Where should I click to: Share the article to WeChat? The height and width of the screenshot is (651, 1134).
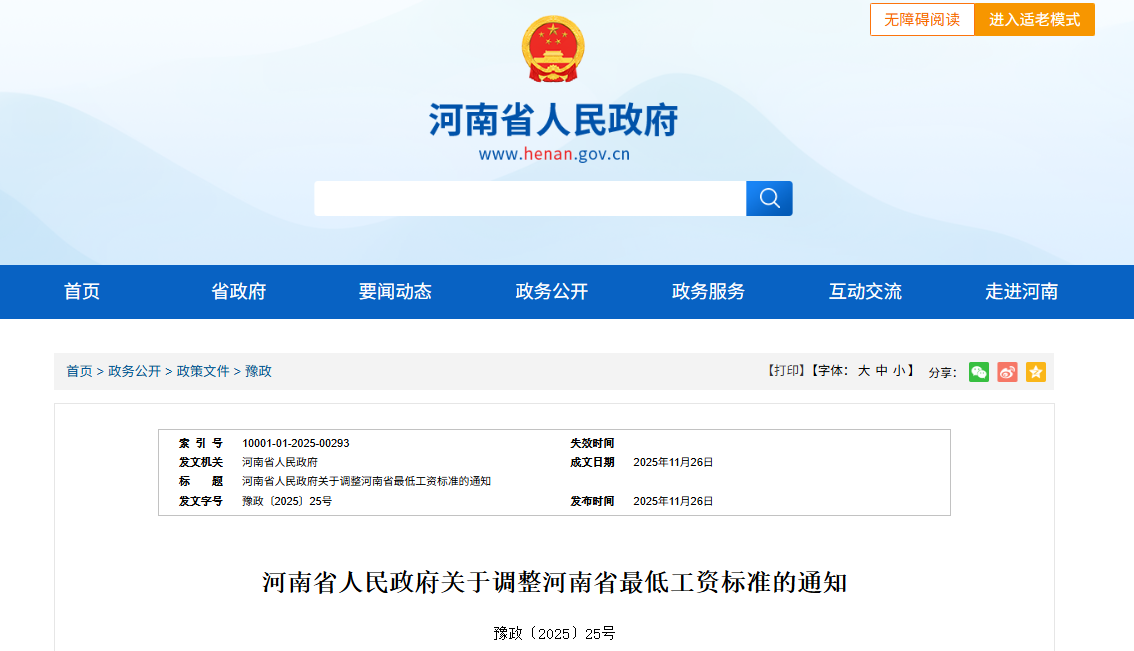pos(978,371)
